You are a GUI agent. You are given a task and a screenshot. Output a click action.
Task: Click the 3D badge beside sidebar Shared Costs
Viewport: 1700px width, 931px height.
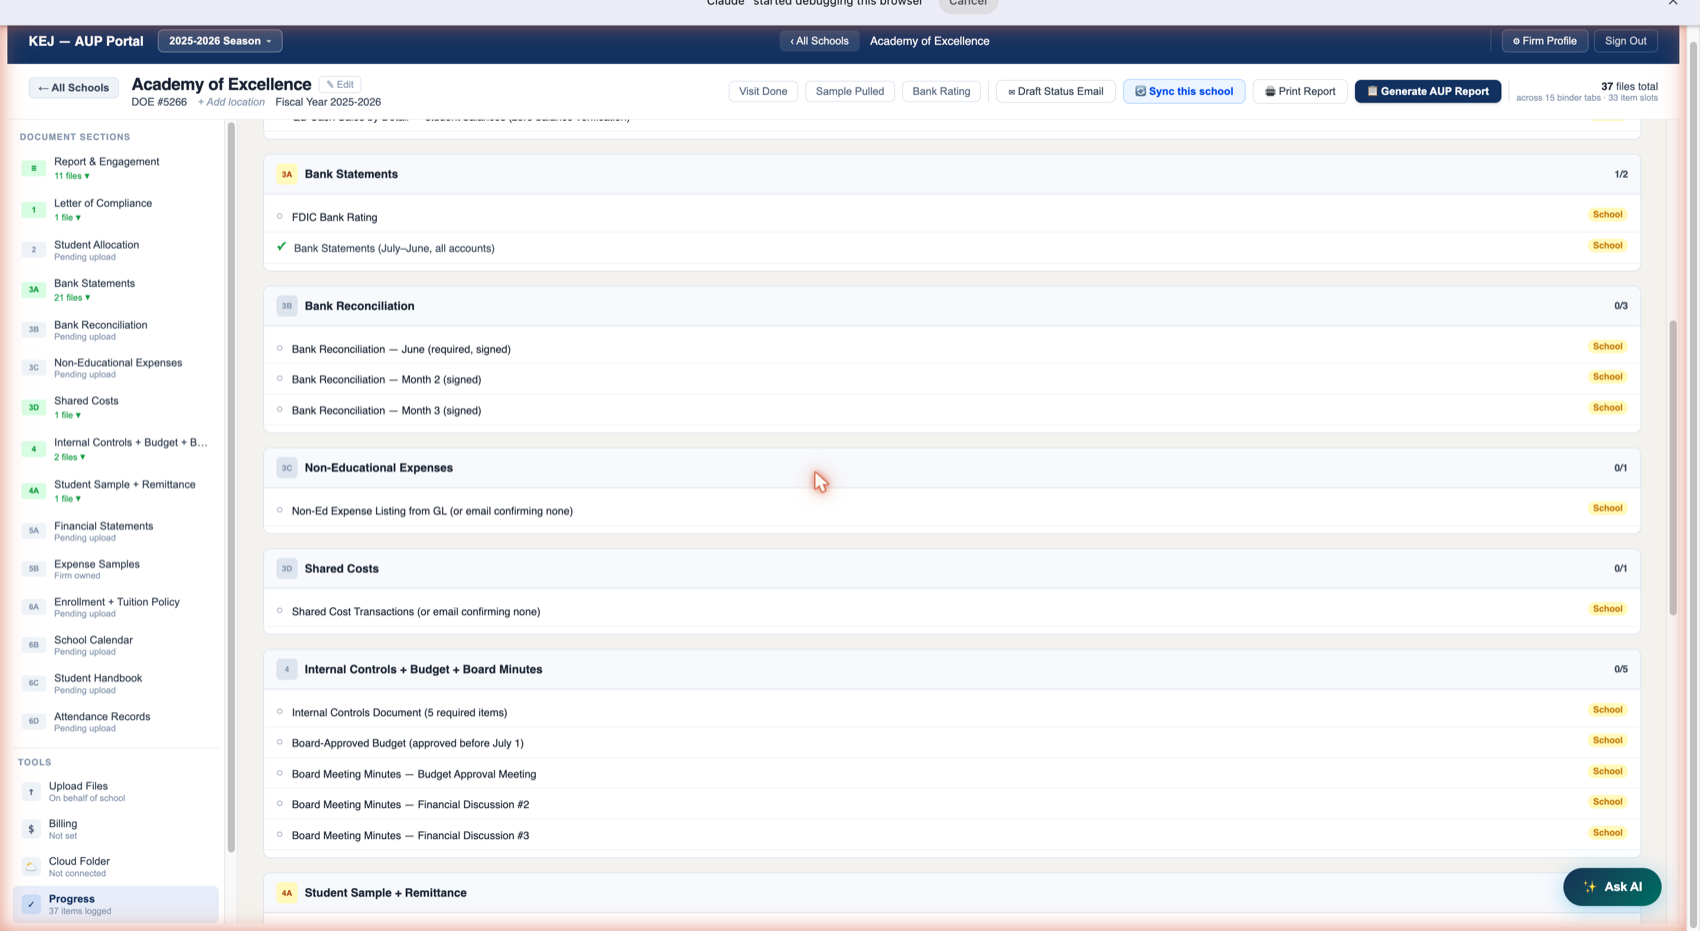click(x=33, y=407)
